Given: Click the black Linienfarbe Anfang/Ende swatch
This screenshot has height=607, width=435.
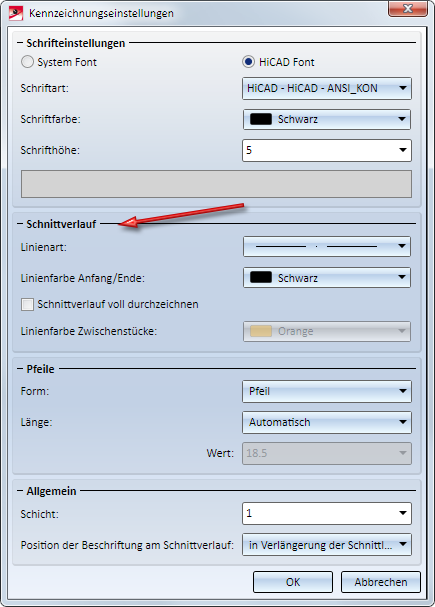Looking at the screenshot, I should 261,278.
